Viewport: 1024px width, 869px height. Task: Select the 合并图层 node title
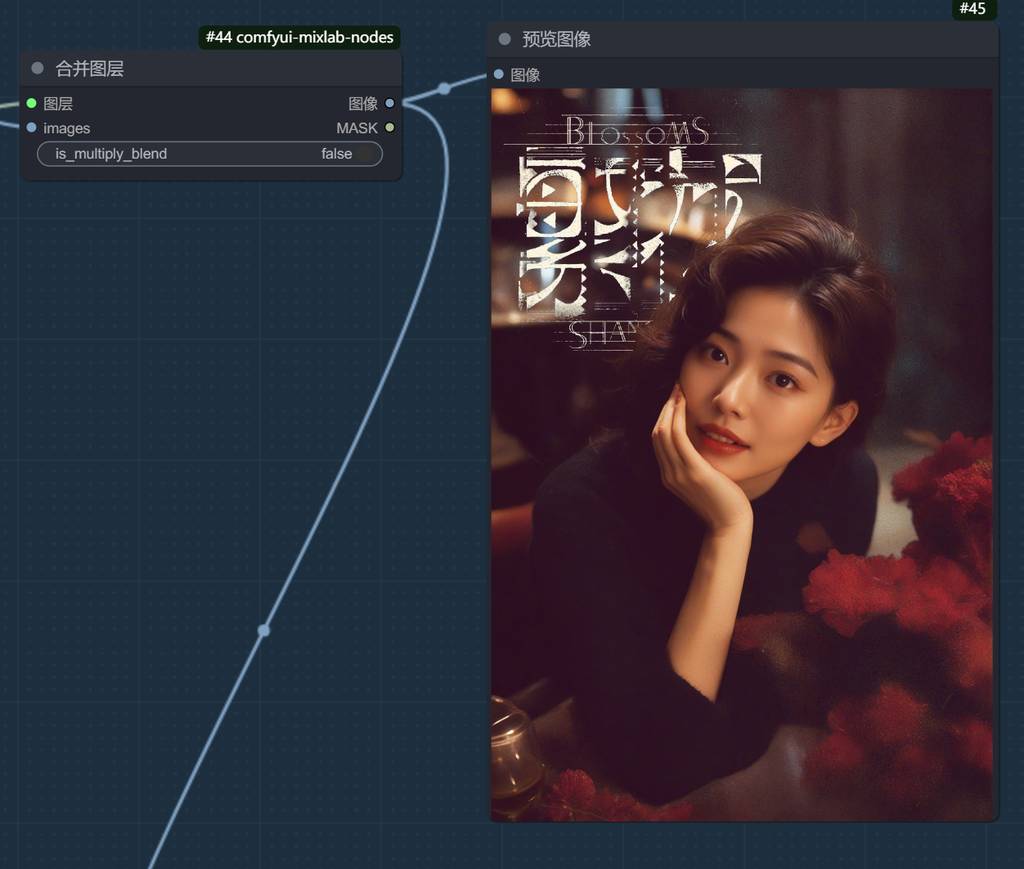click(x=90, y=69)
